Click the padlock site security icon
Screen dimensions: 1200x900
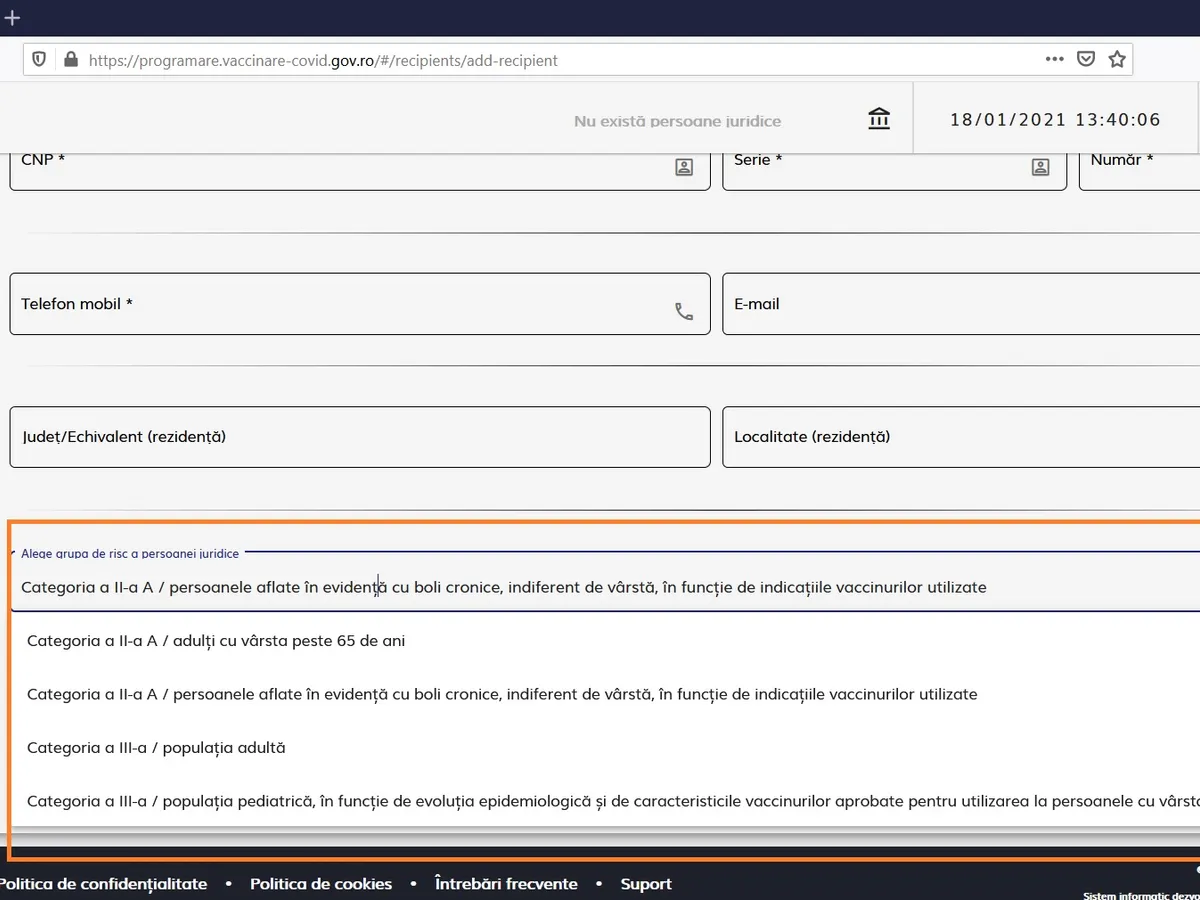tap(70, 60)
